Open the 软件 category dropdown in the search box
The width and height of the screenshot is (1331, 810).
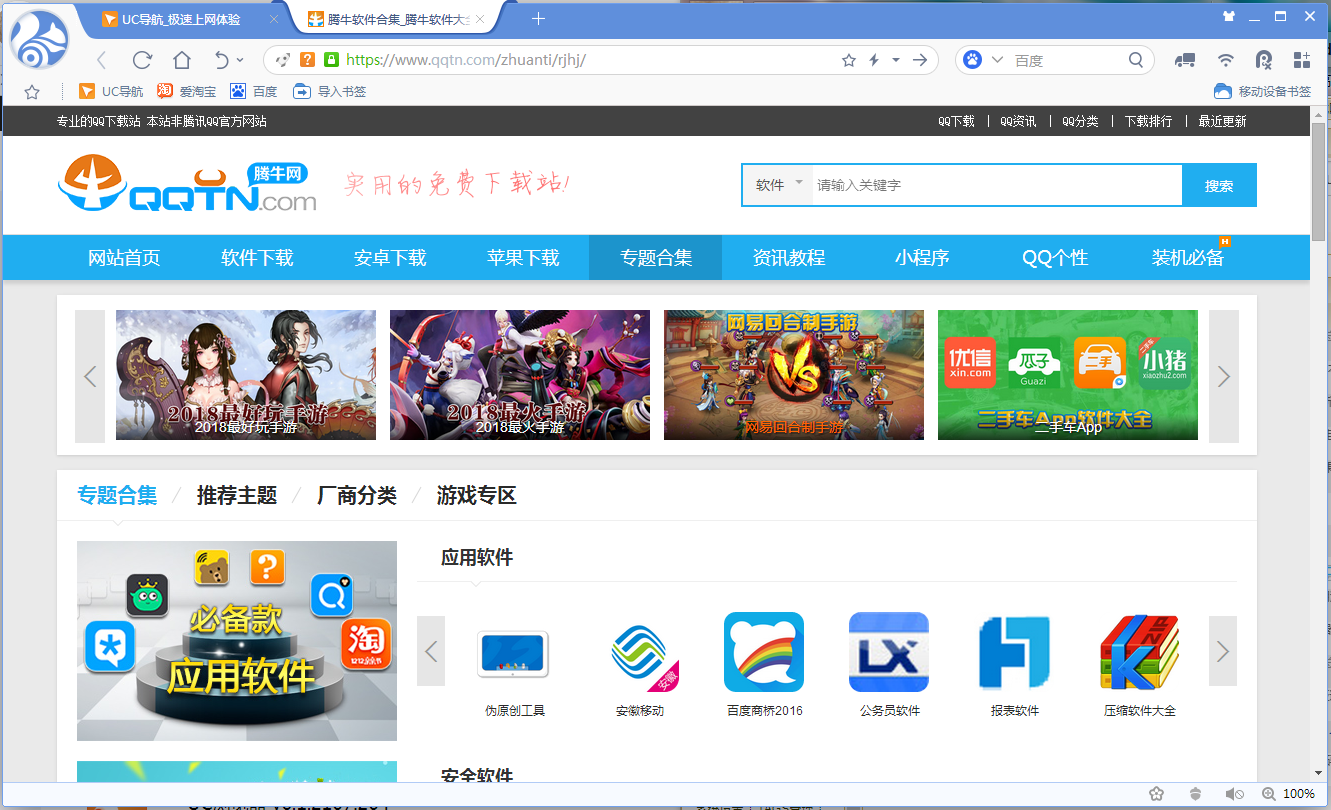[x=776, y=185]
